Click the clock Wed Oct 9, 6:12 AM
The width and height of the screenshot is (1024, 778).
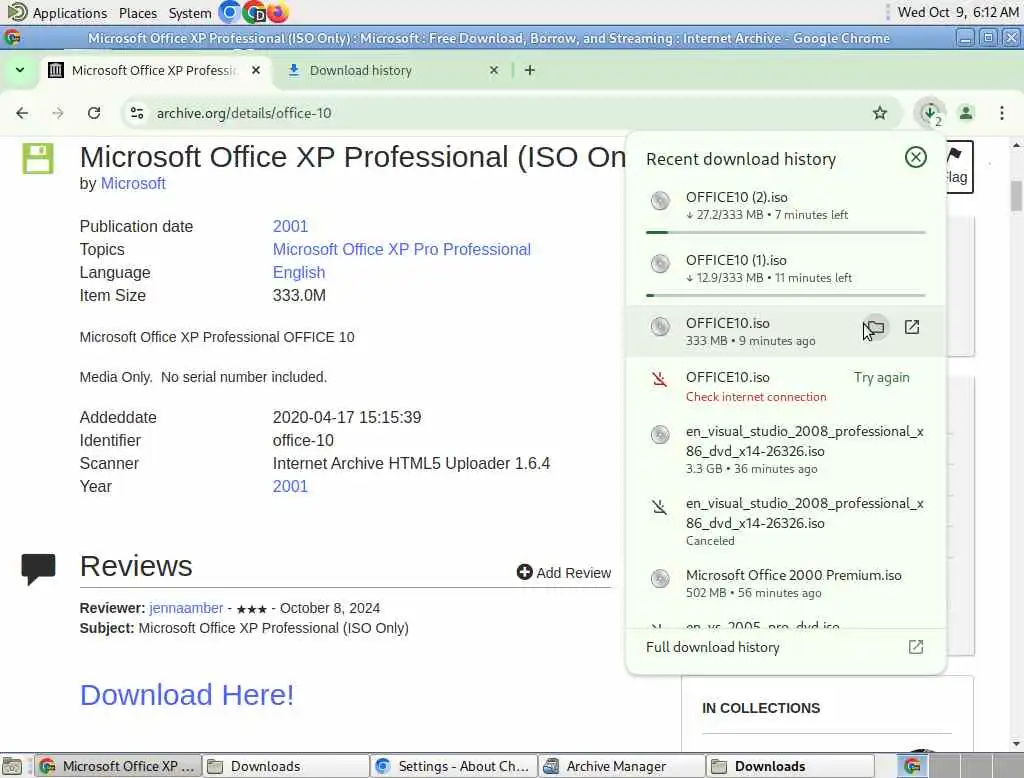(957, 12)
